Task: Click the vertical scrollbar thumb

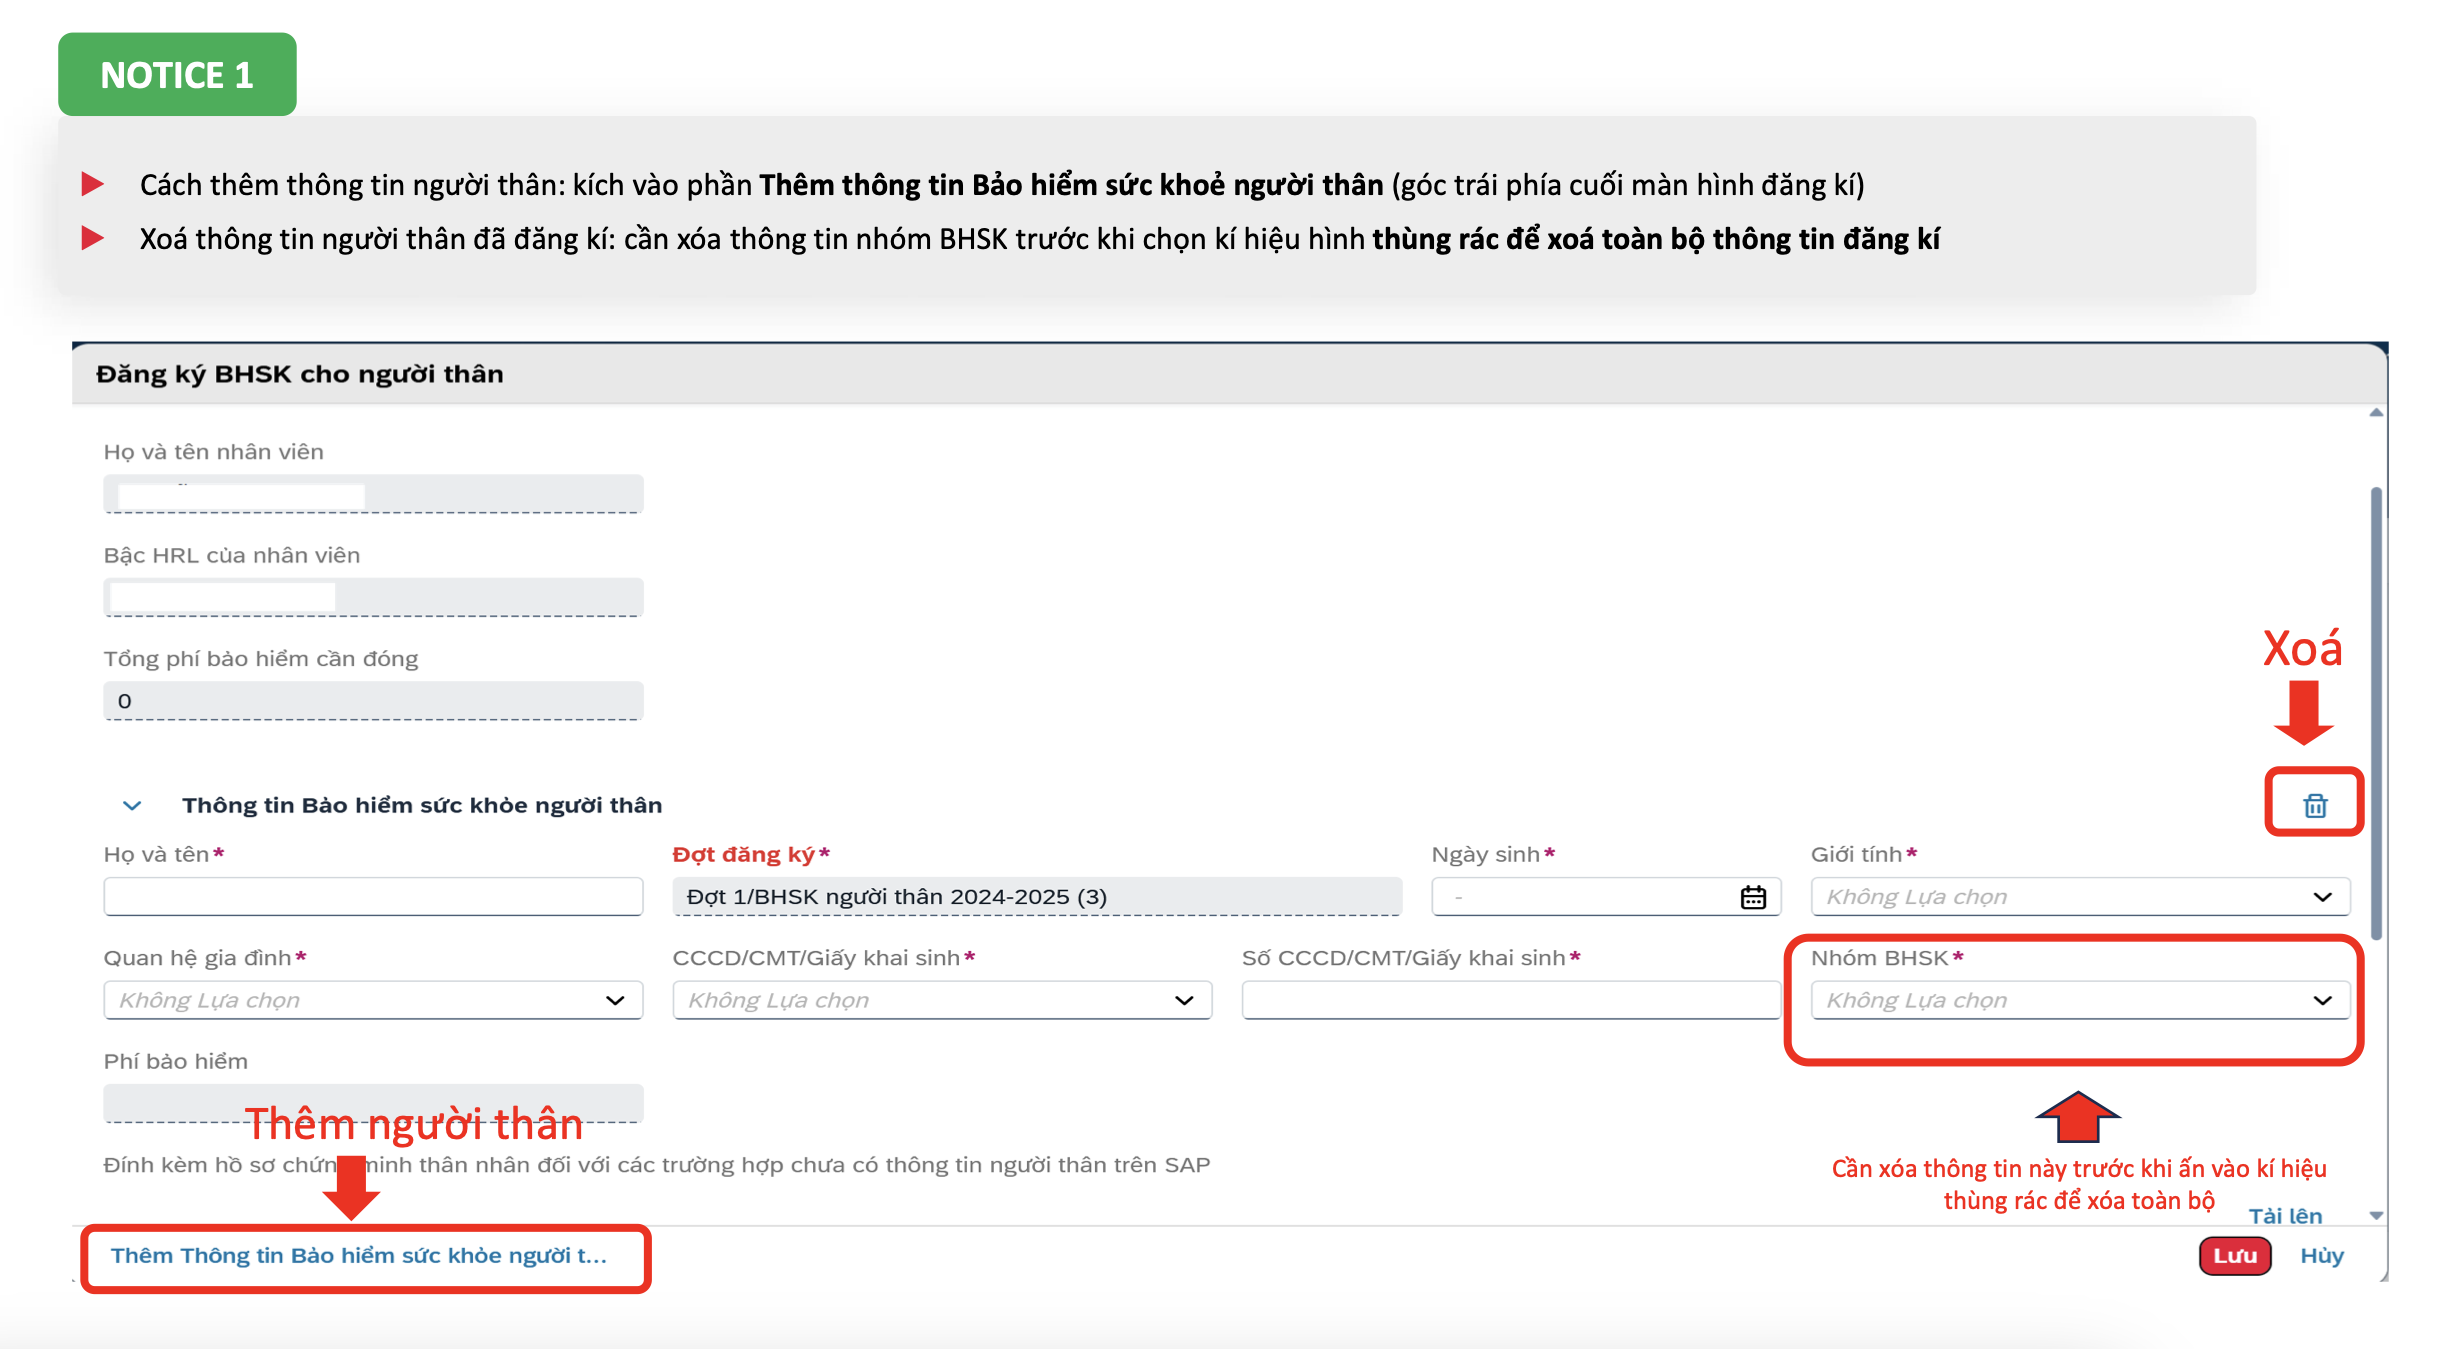Action: click(2376, 713)
